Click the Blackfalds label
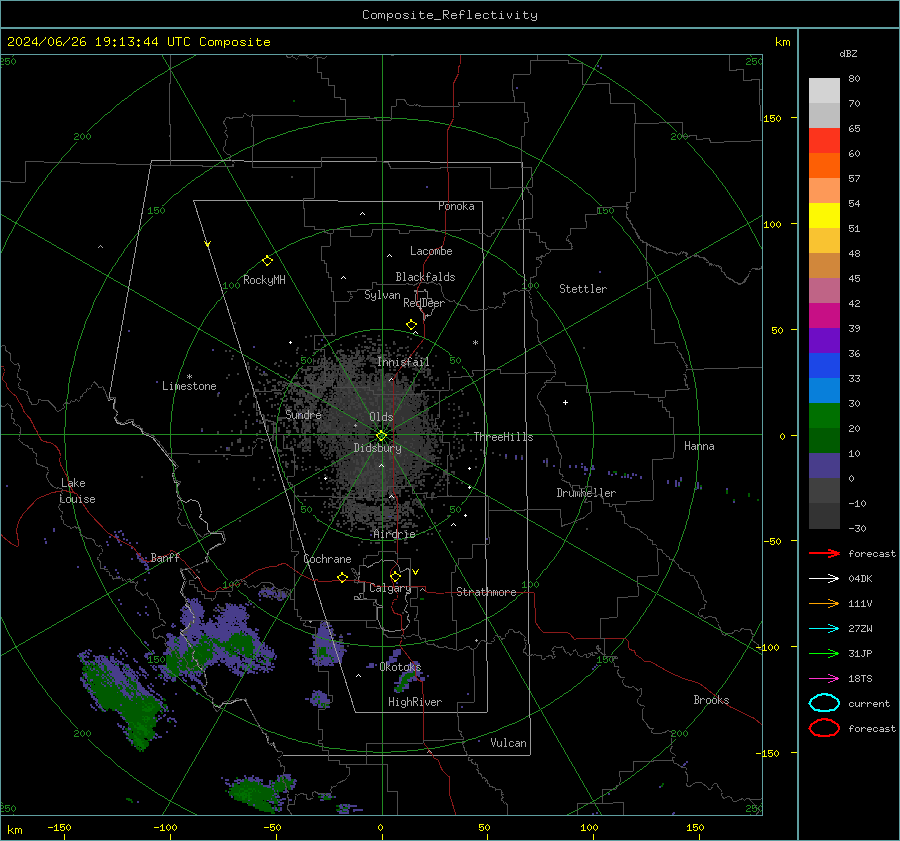 [x=425, y=277]
